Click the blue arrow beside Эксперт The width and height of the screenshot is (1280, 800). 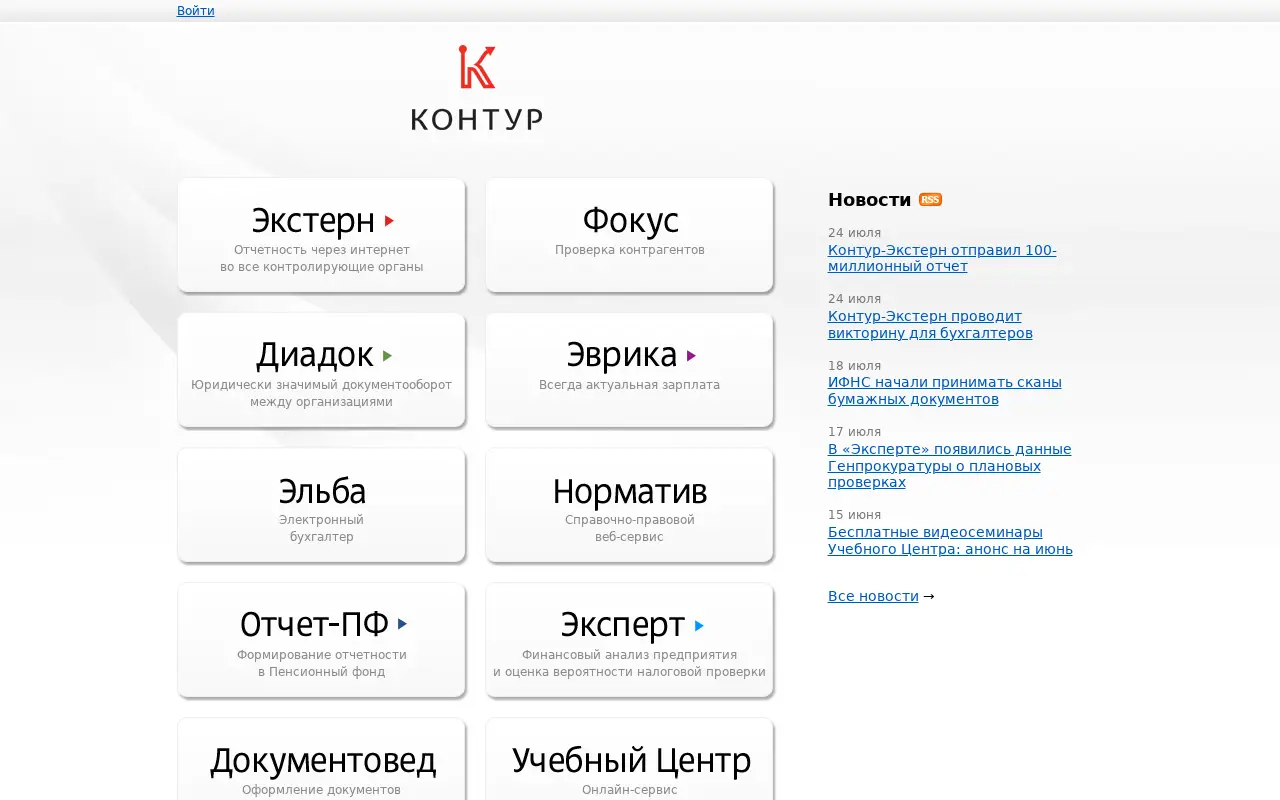coord(699,626)
